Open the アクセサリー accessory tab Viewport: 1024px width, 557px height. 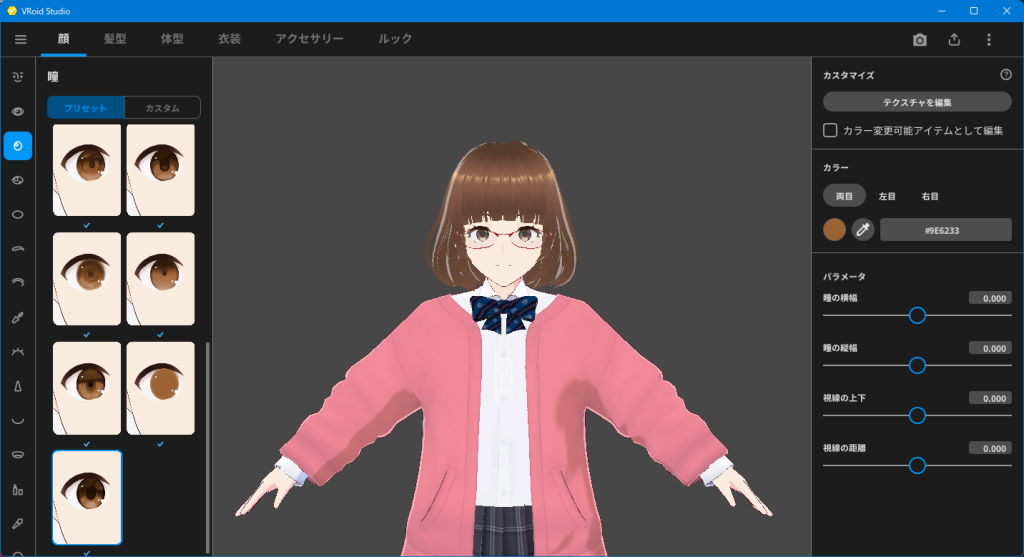click(x=310, y=39)
